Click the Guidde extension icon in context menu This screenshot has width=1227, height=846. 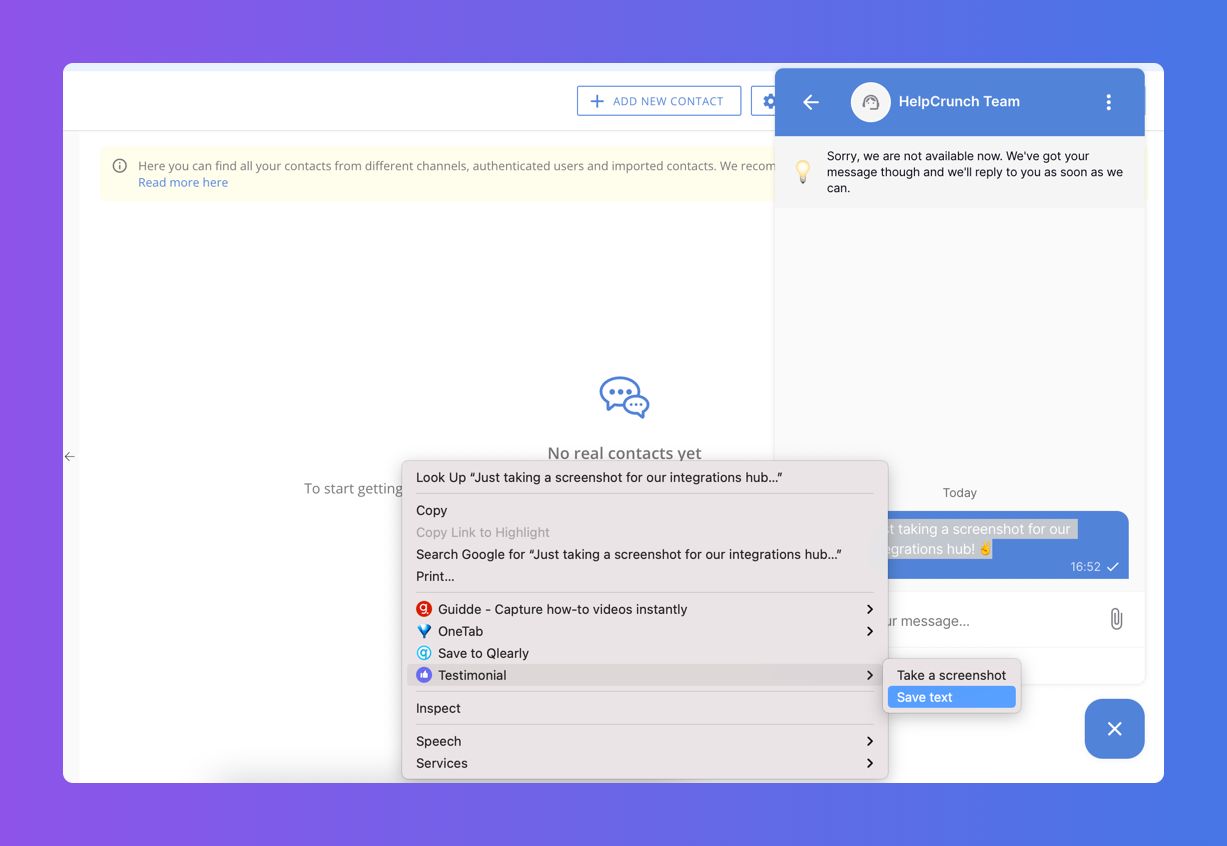click(424, 609)
